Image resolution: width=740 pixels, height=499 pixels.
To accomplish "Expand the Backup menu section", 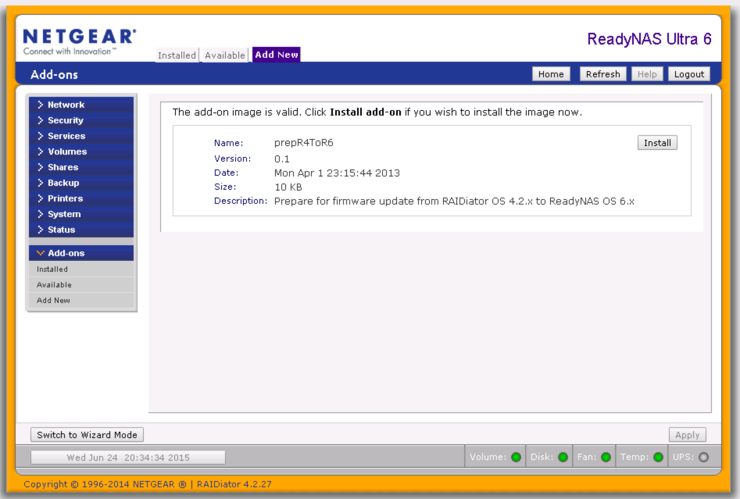I will [81, 183].
